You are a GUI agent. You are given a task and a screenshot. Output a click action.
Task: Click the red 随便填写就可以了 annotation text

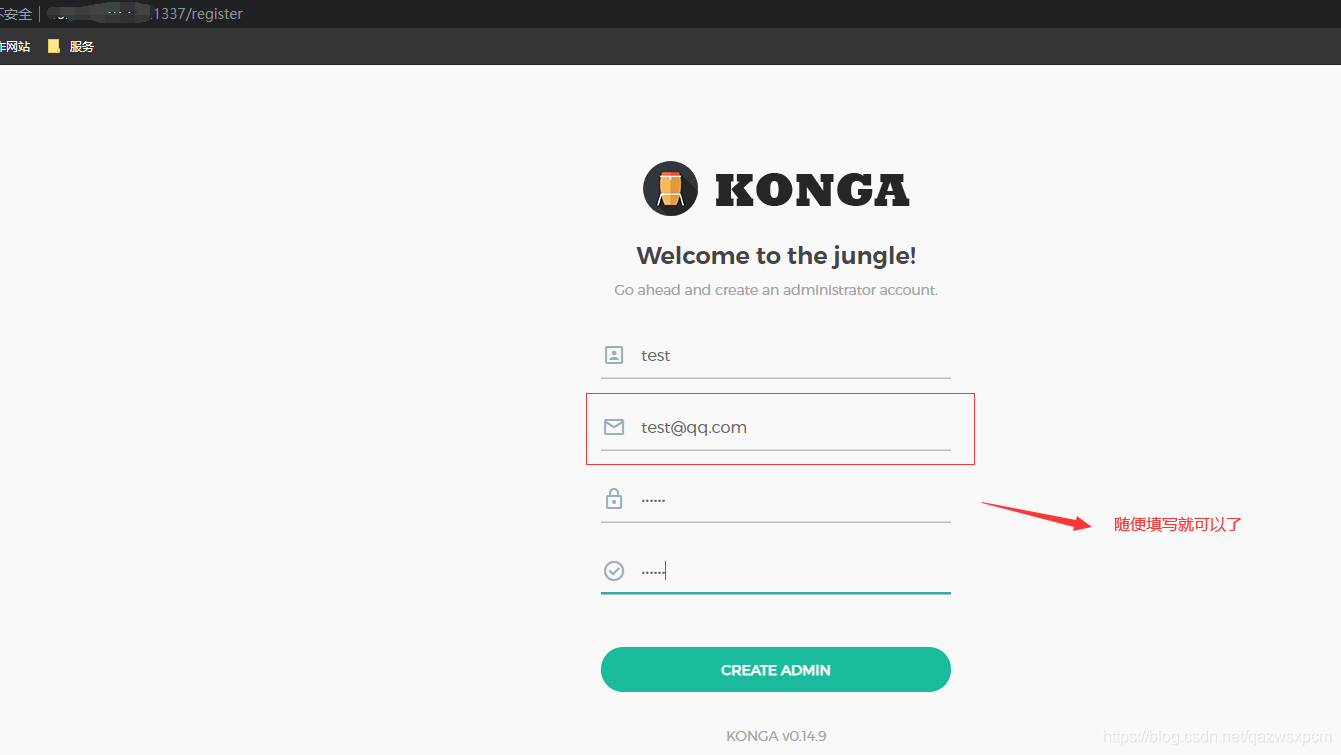coord(1178,524)
